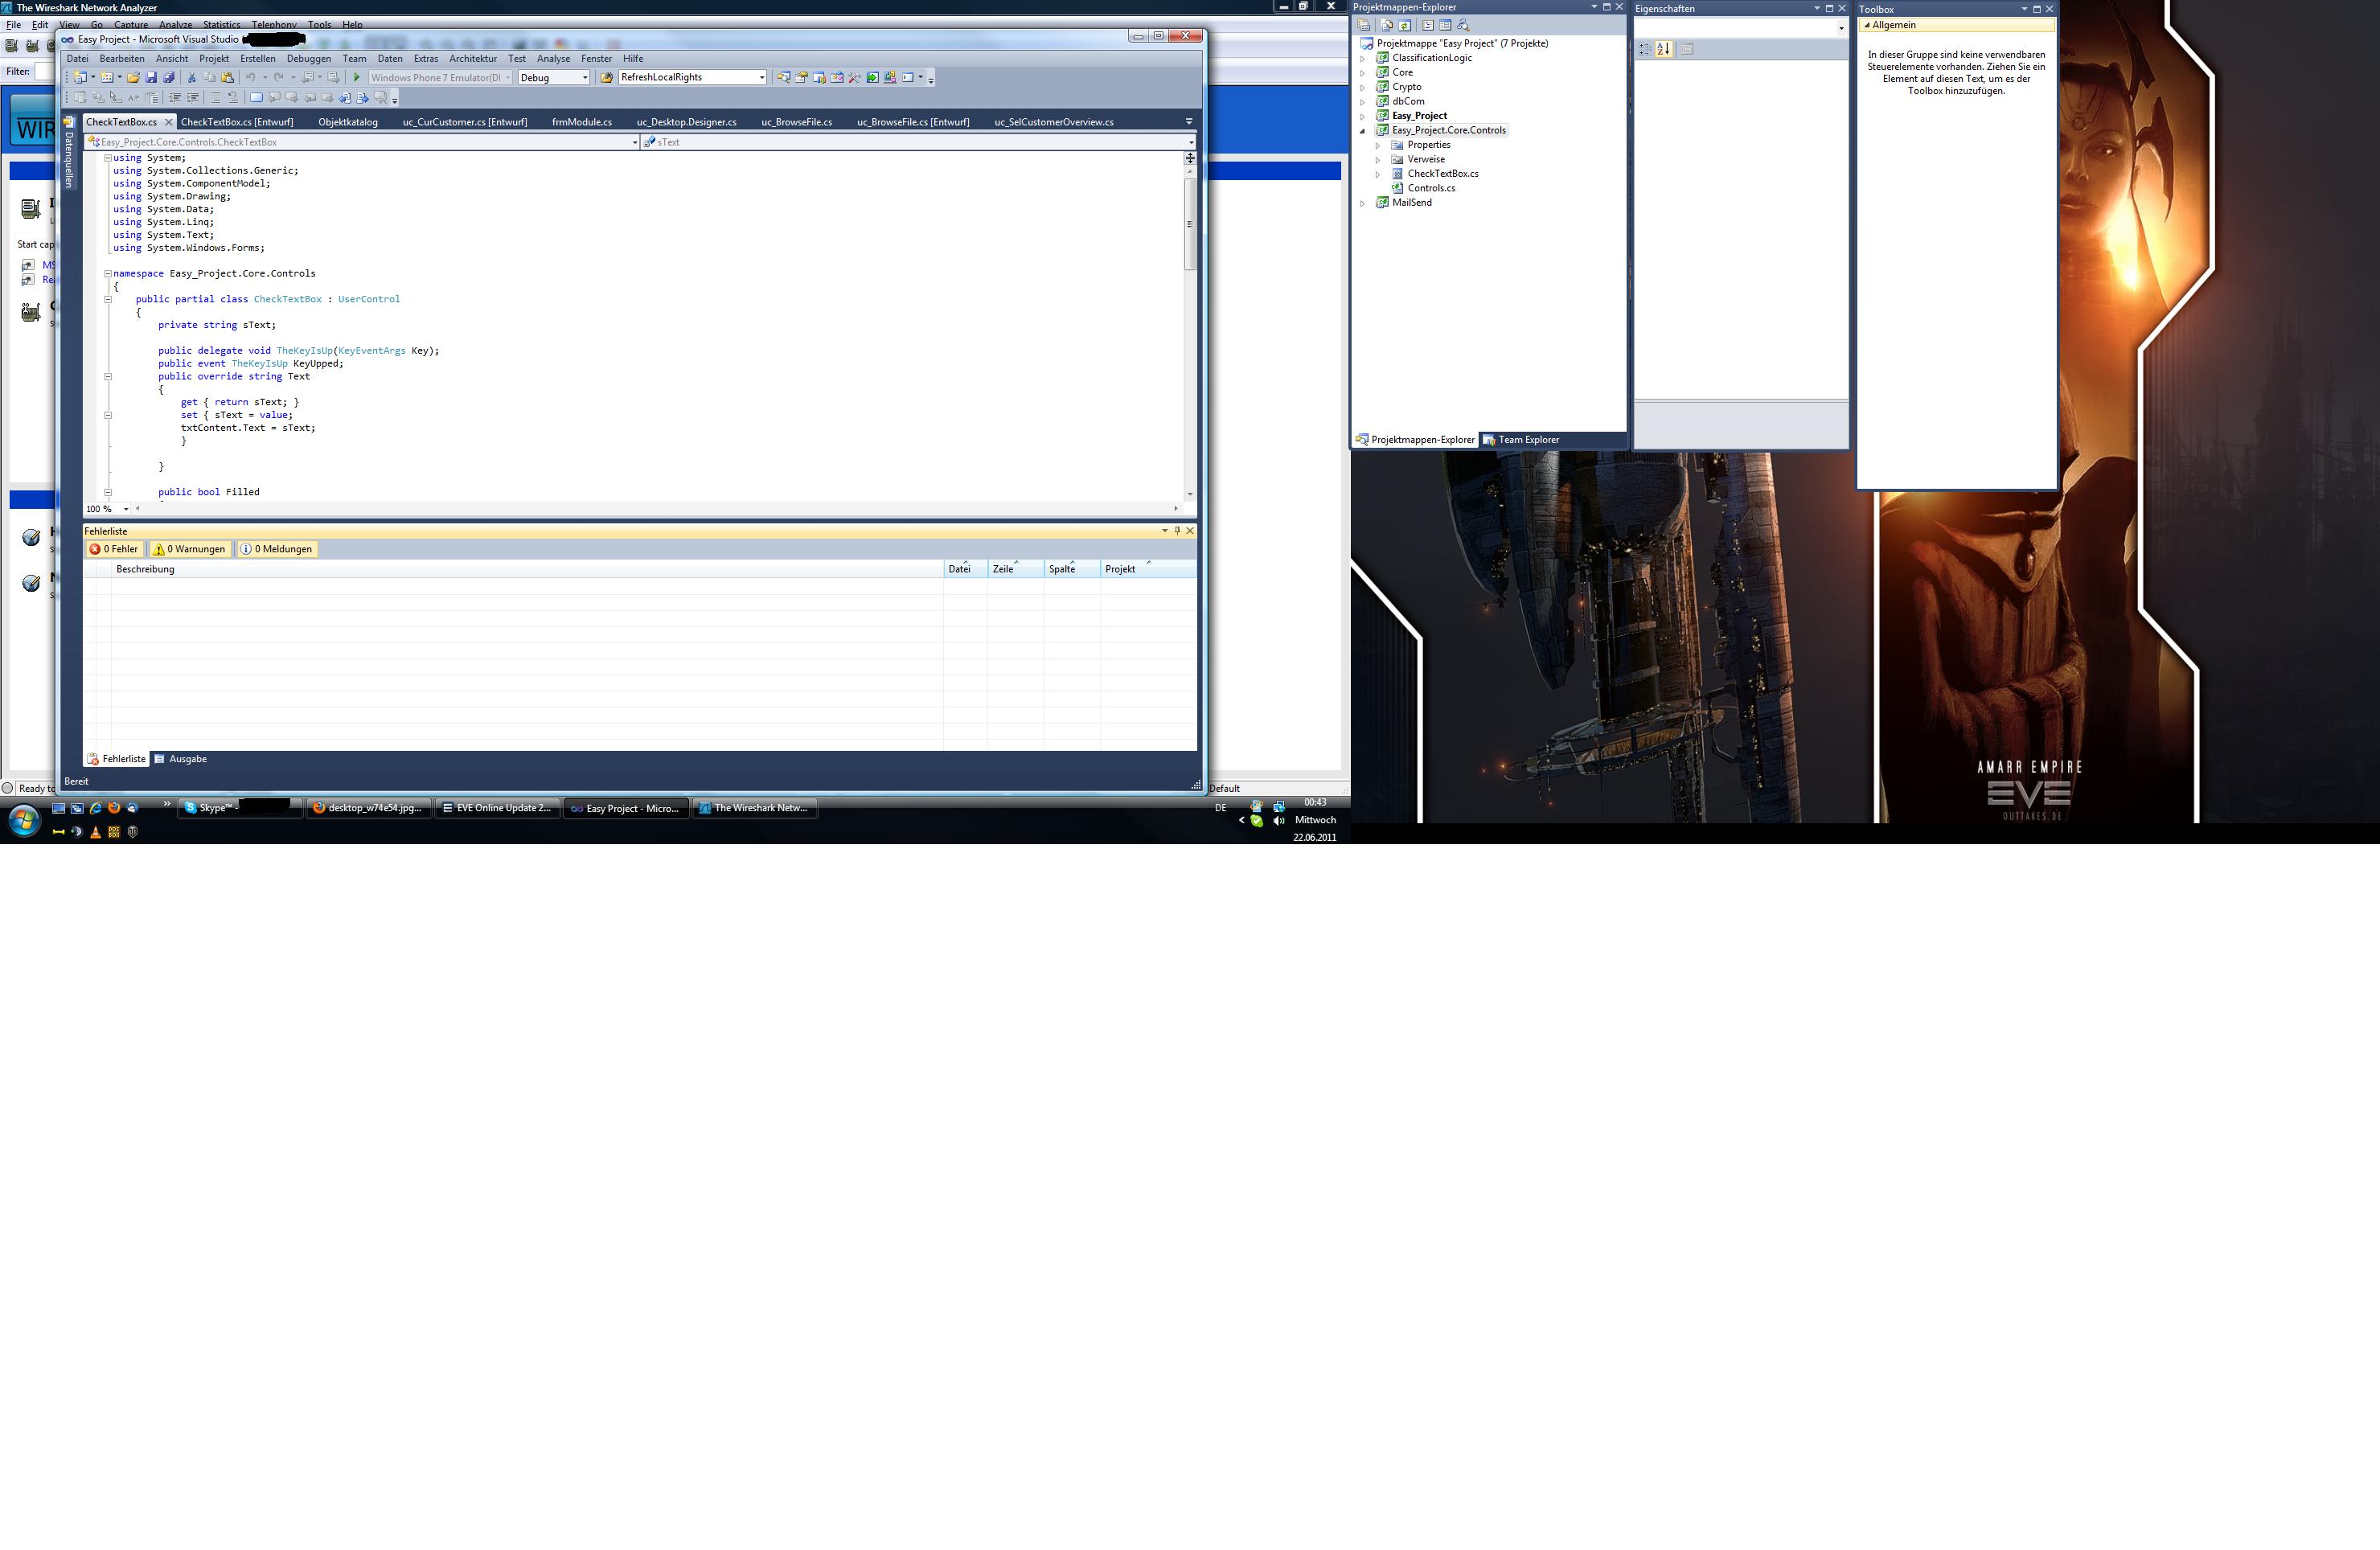Viewport: 2380px width, 1550px height.
Task: Open Skype from the Windows taskbar
Action: (214, 808)
